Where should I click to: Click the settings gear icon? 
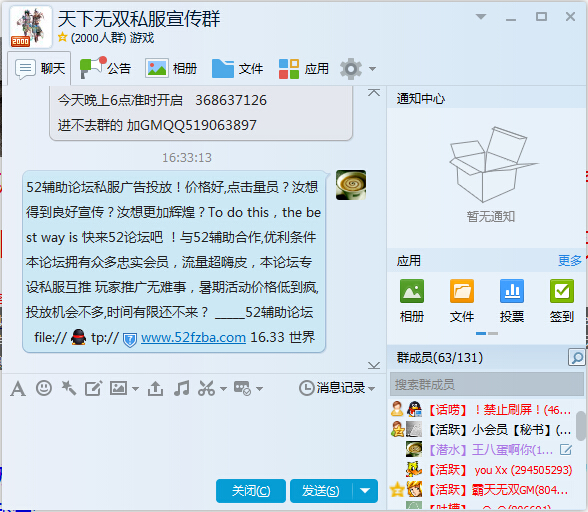[351, 69]
